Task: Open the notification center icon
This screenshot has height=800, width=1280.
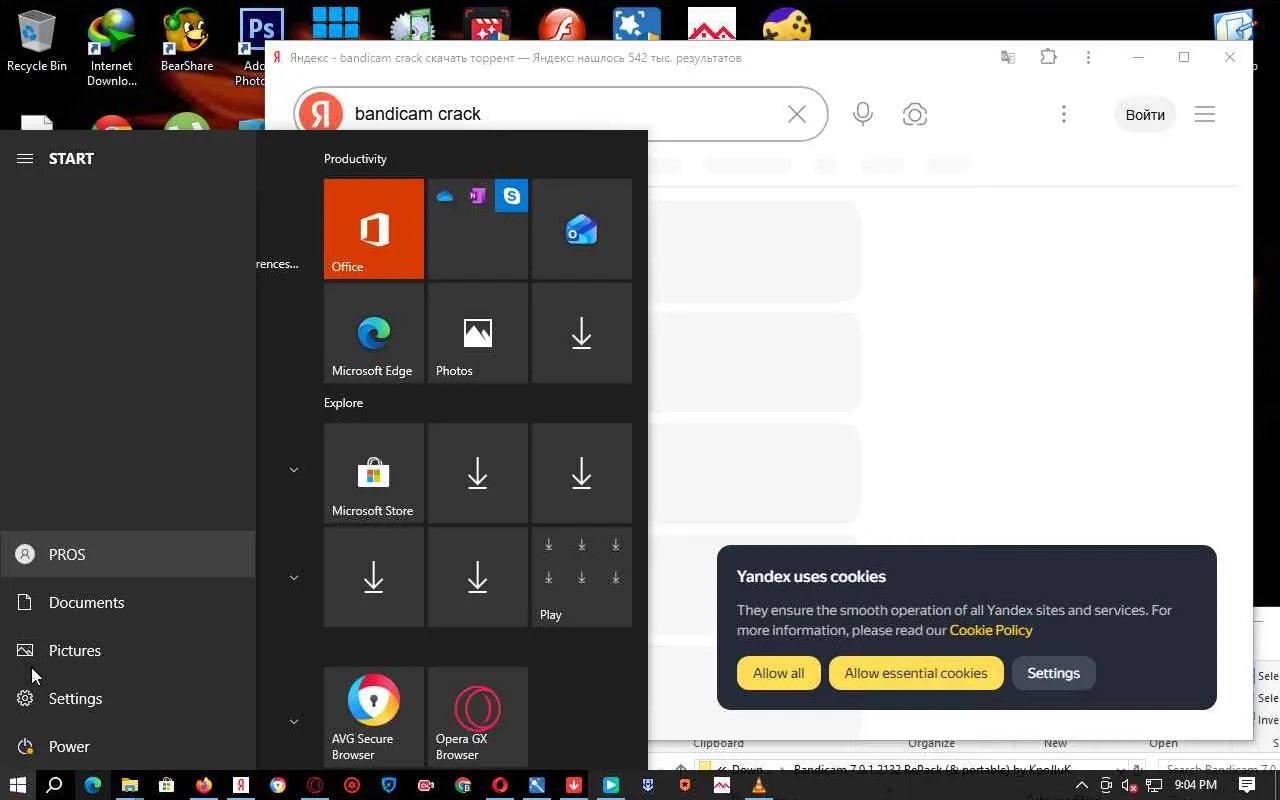Action: 1247,785
